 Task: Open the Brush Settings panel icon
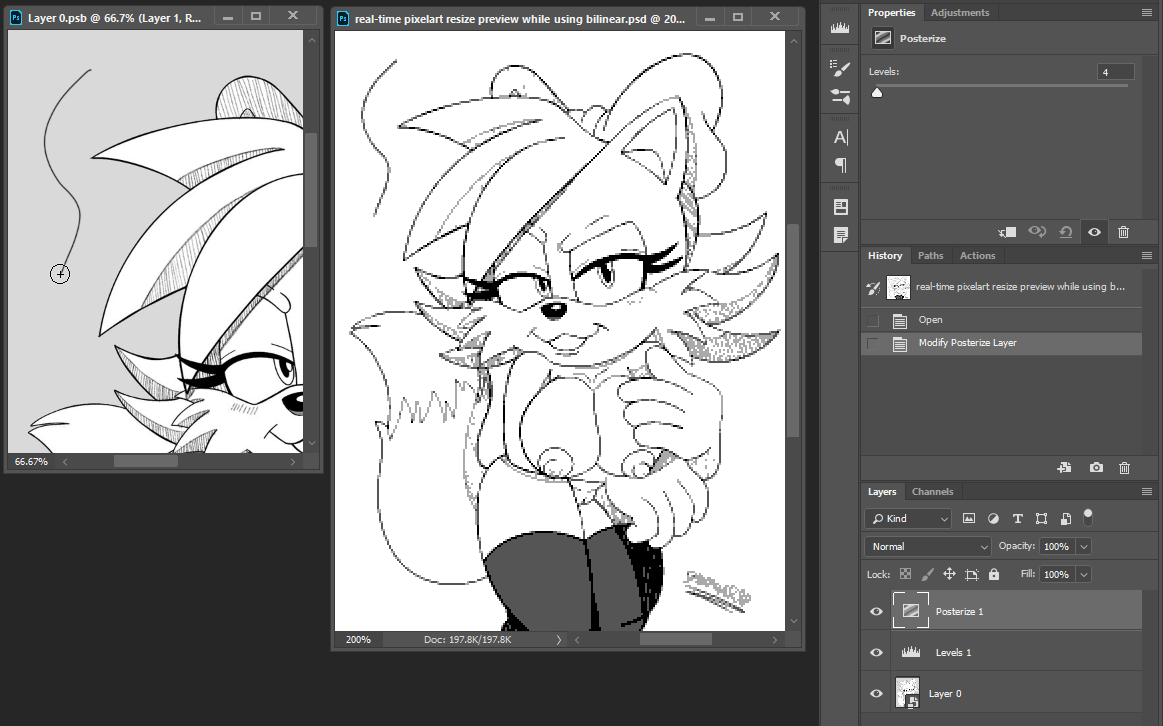840,68
